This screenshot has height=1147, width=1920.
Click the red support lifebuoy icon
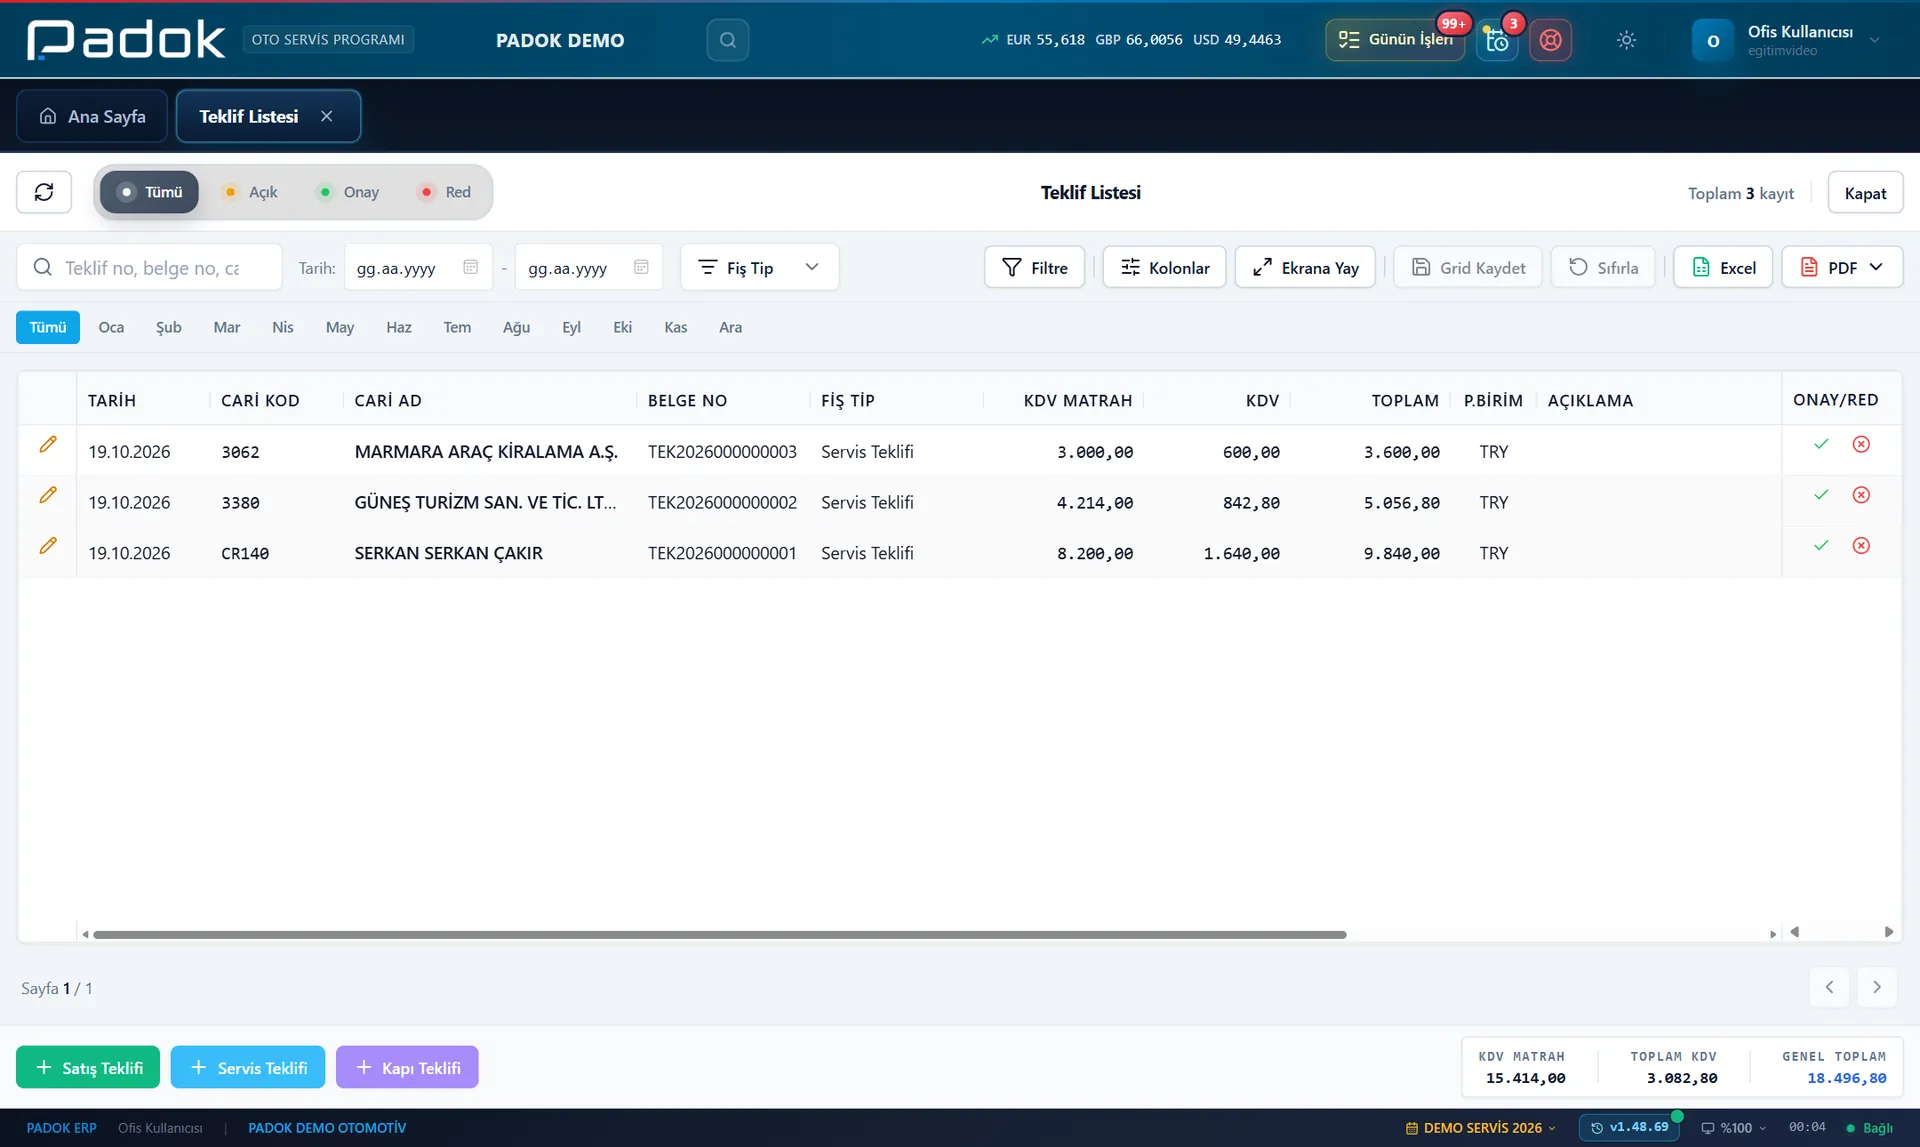(1550, 40)
